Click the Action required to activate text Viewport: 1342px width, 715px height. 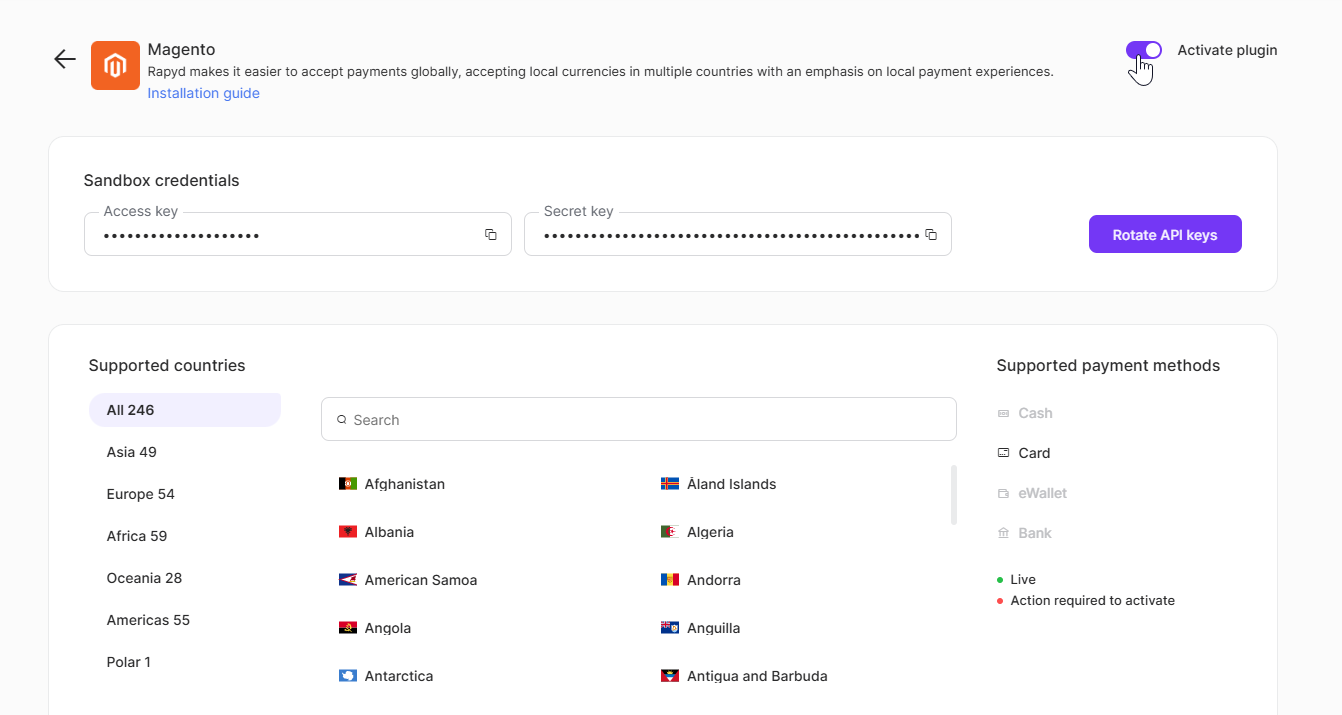click(x=1093, y=601)
